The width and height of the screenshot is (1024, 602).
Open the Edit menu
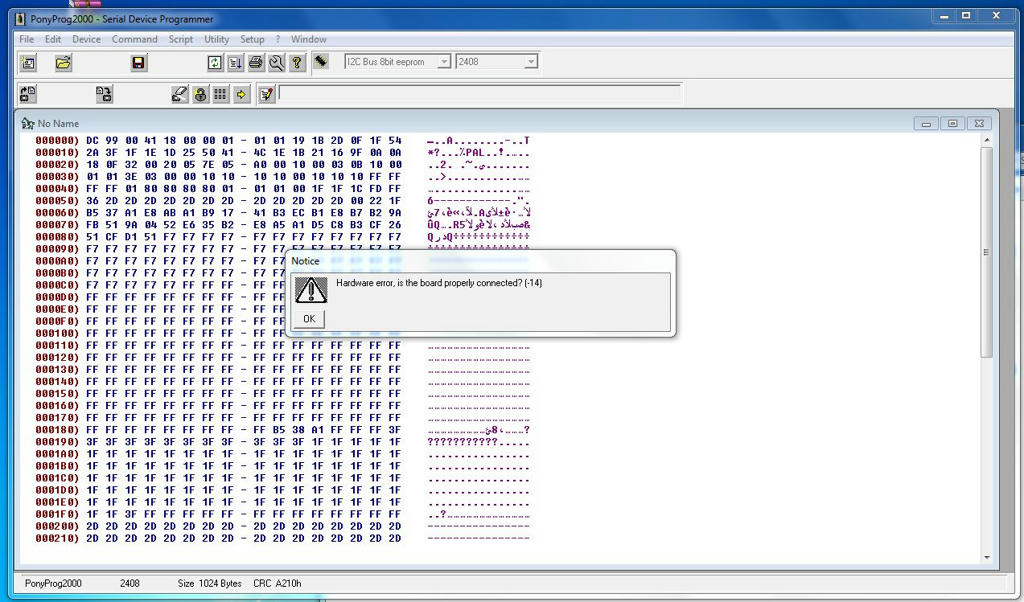[x=53, y=39]
